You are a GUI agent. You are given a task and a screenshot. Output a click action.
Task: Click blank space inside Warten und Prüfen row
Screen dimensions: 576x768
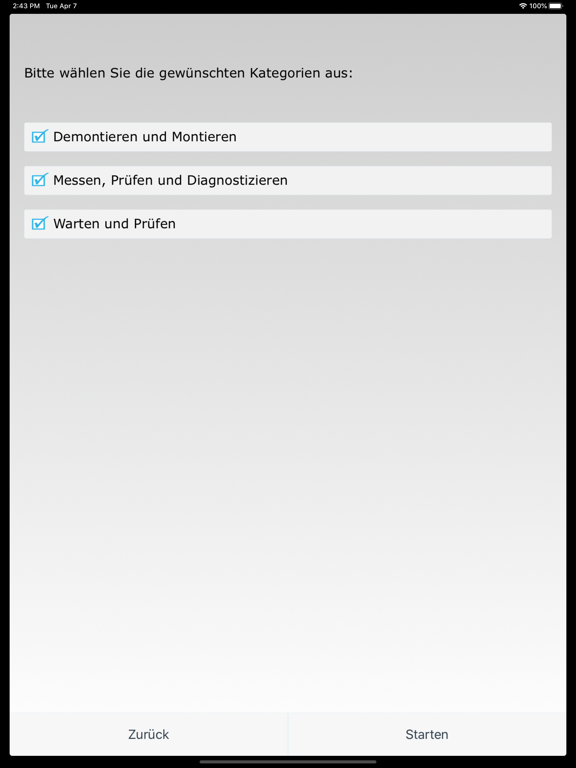(x=362, y=224)
